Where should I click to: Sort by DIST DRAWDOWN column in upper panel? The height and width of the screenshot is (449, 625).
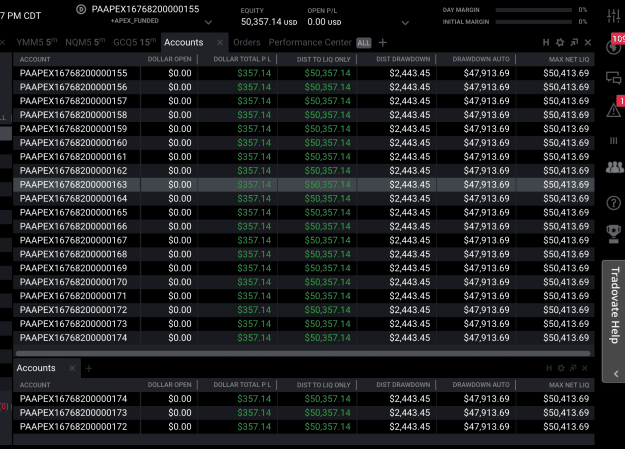[403, 59]
